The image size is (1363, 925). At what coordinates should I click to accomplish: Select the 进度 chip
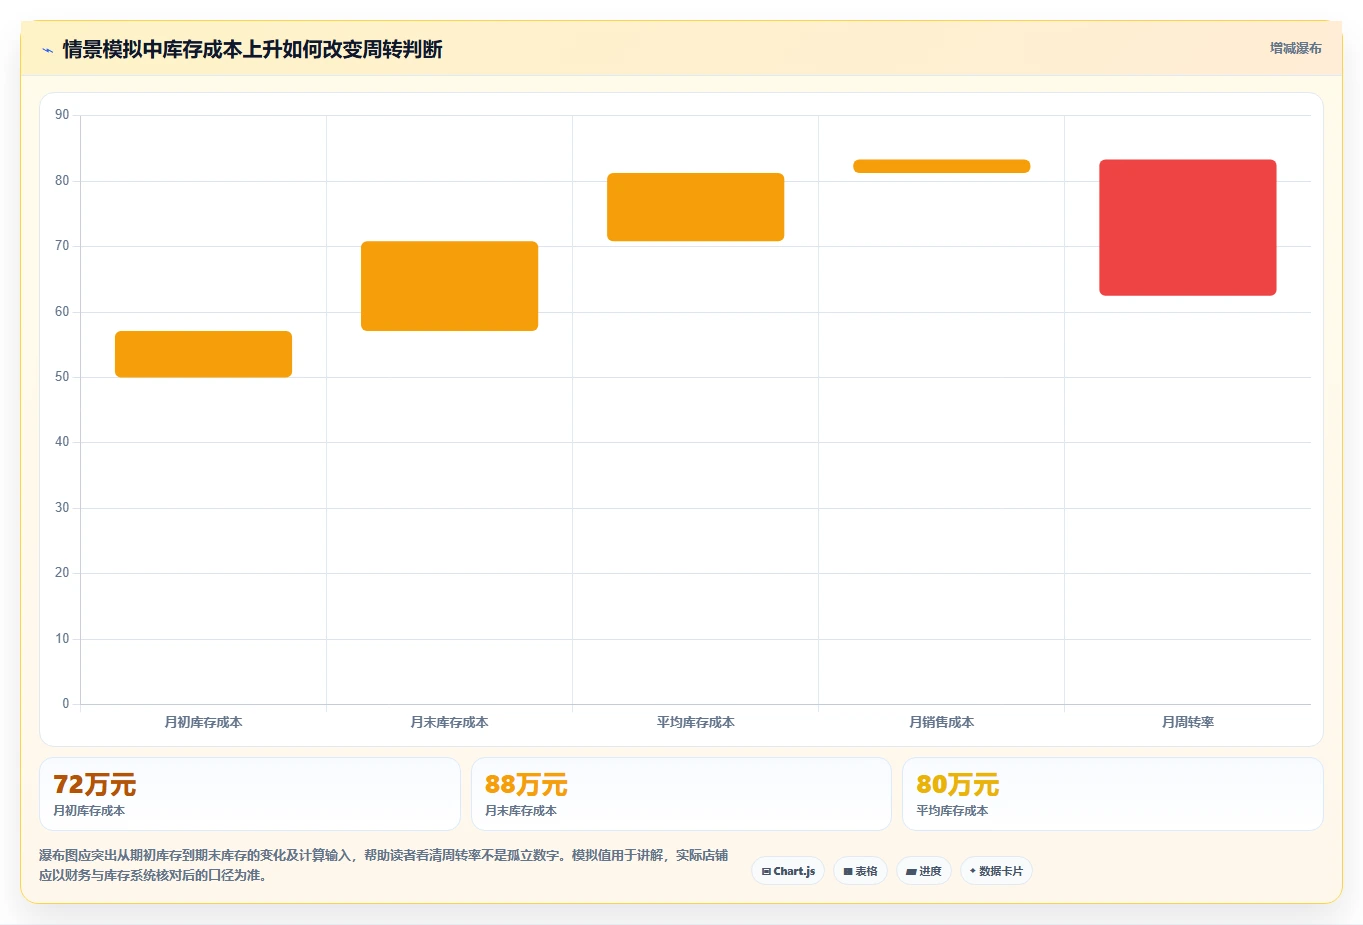click(x=924, y=871)
